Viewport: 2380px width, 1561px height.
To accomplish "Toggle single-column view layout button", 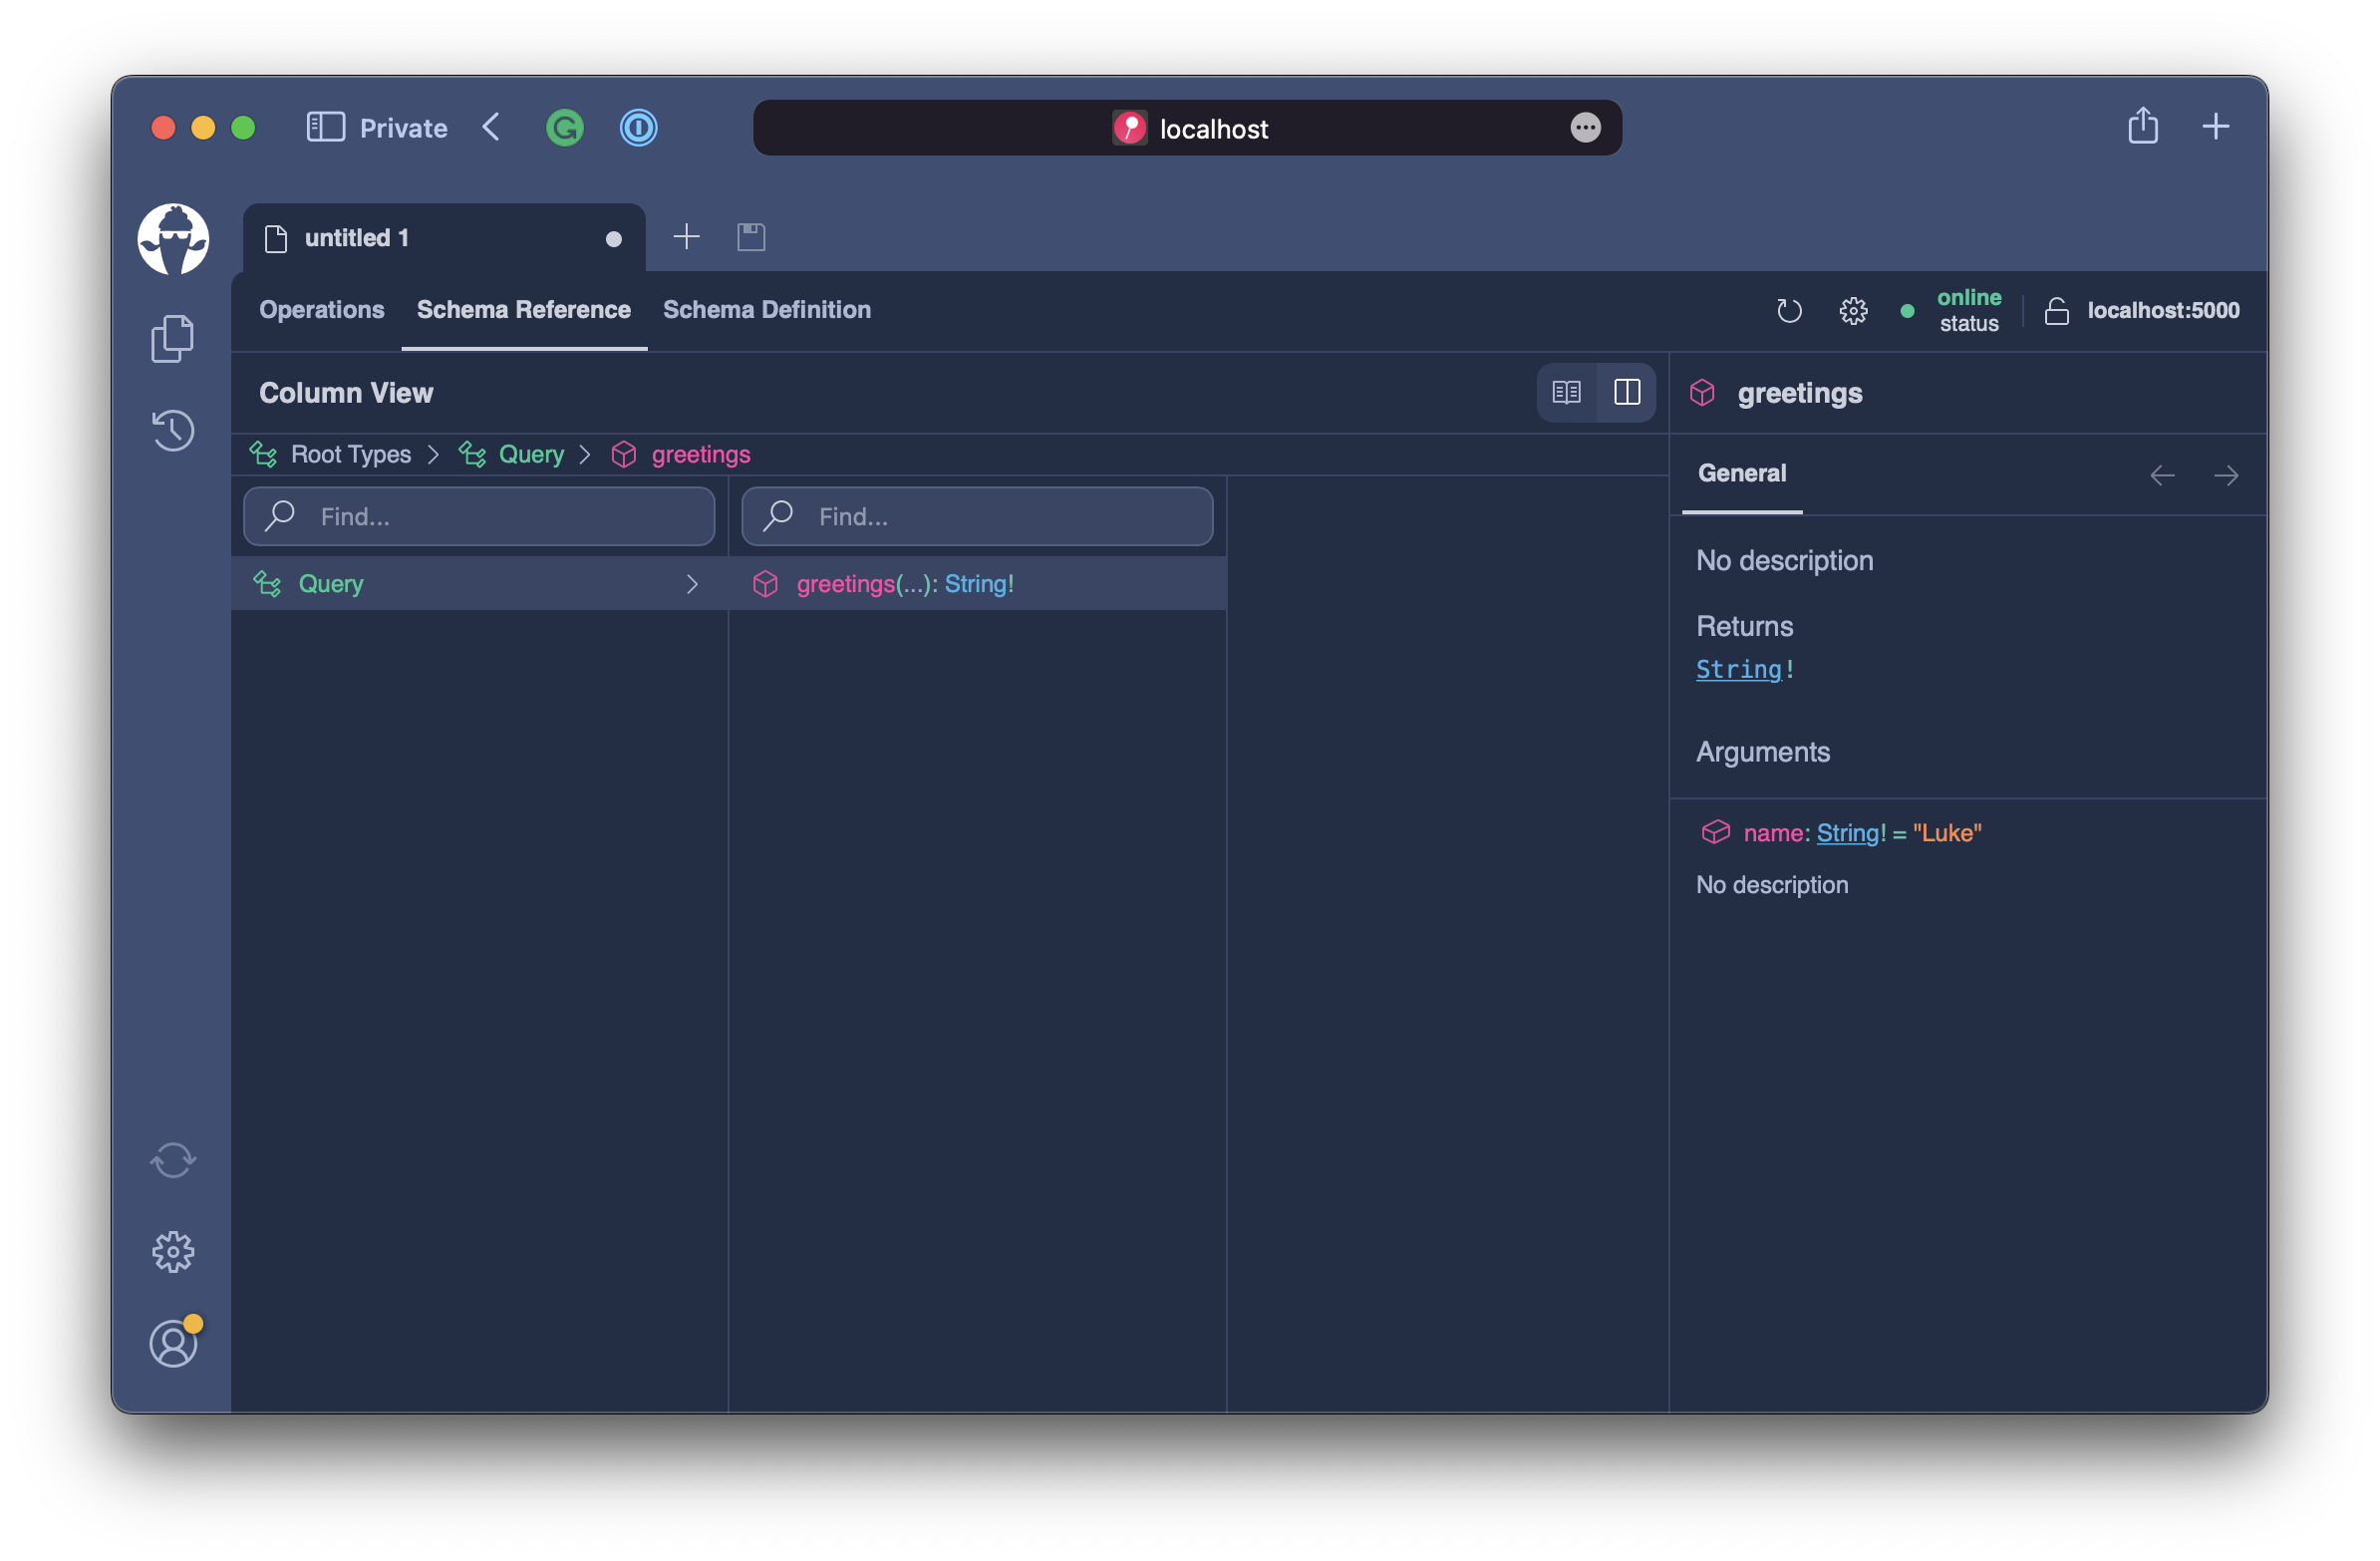I will (x=1565, y=392).
